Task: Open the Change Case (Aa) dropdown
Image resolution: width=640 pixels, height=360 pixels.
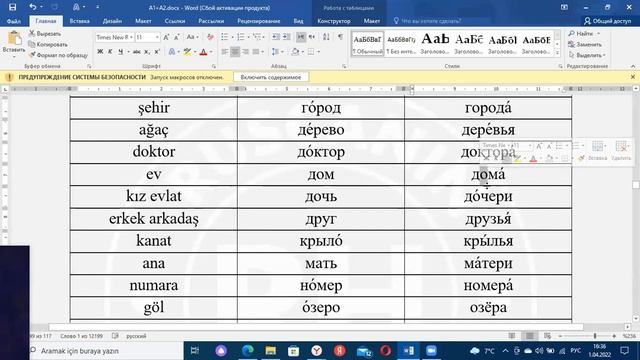Action: point(192,37)
